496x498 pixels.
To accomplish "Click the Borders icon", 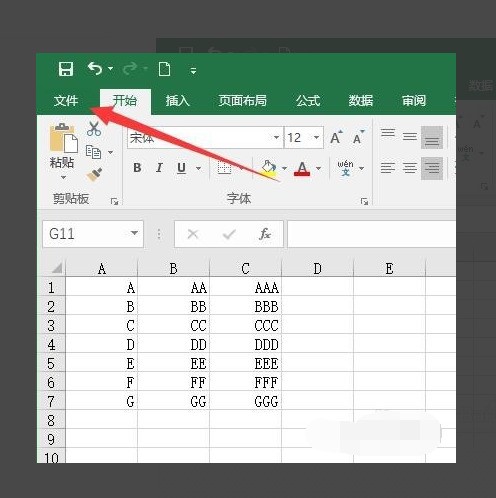I will [x=224, y=168].
